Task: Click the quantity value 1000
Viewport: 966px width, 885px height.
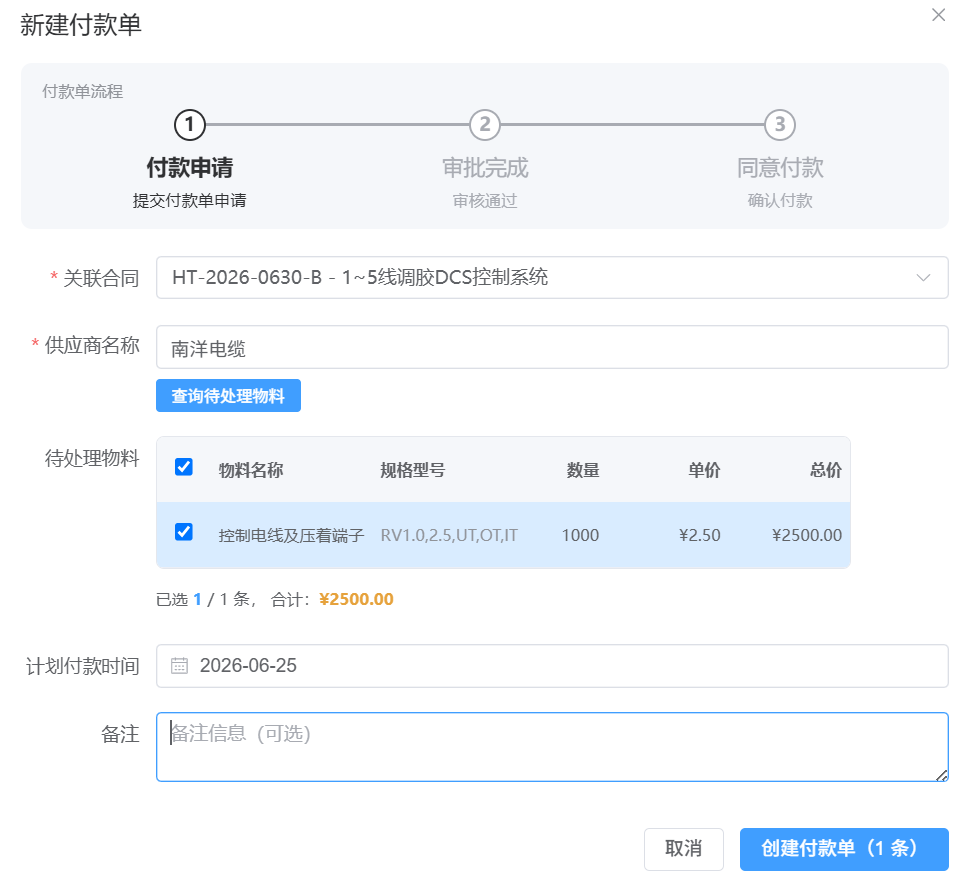Action: tap(580, 535)
